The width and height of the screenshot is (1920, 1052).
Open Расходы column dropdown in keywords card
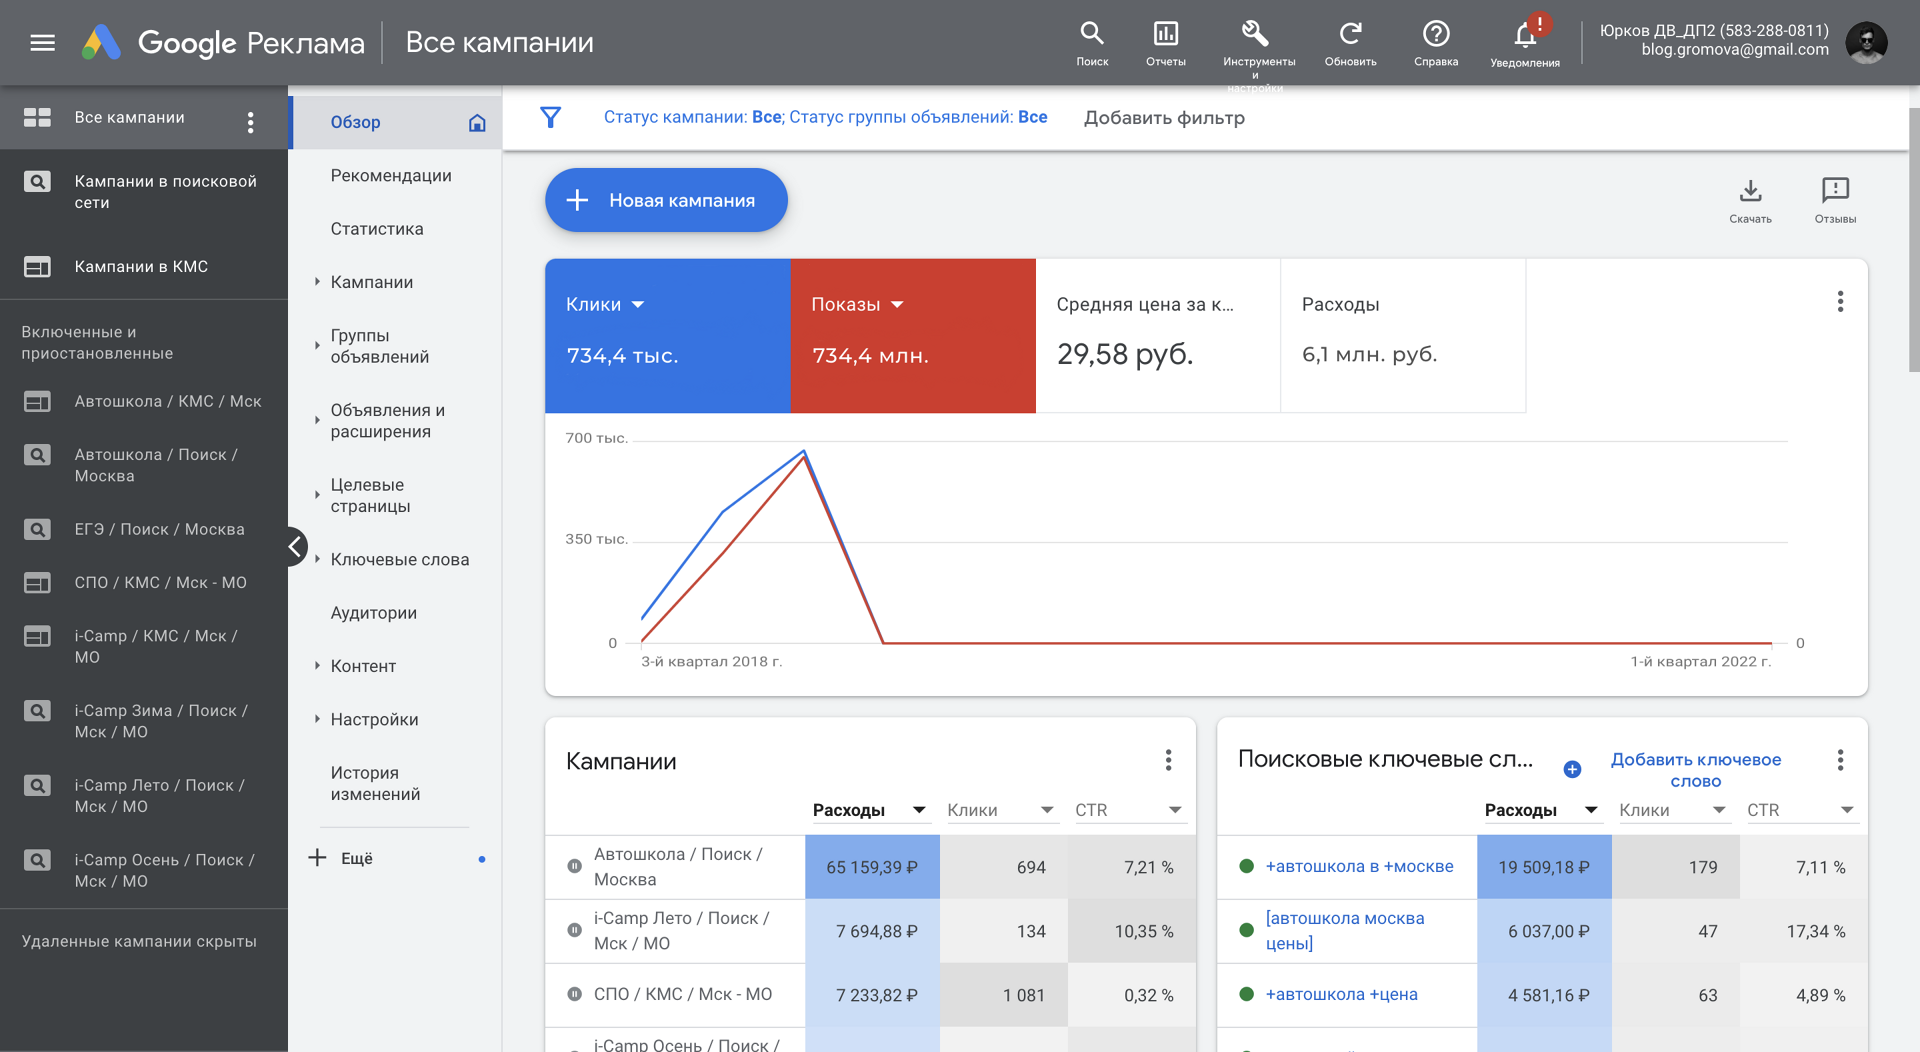(x=1590, y=810)
